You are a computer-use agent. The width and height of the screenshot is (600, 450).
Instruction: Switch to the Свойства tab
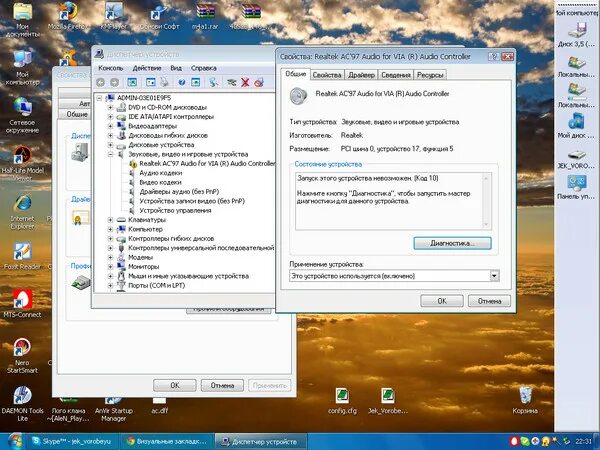click(327, 75)
